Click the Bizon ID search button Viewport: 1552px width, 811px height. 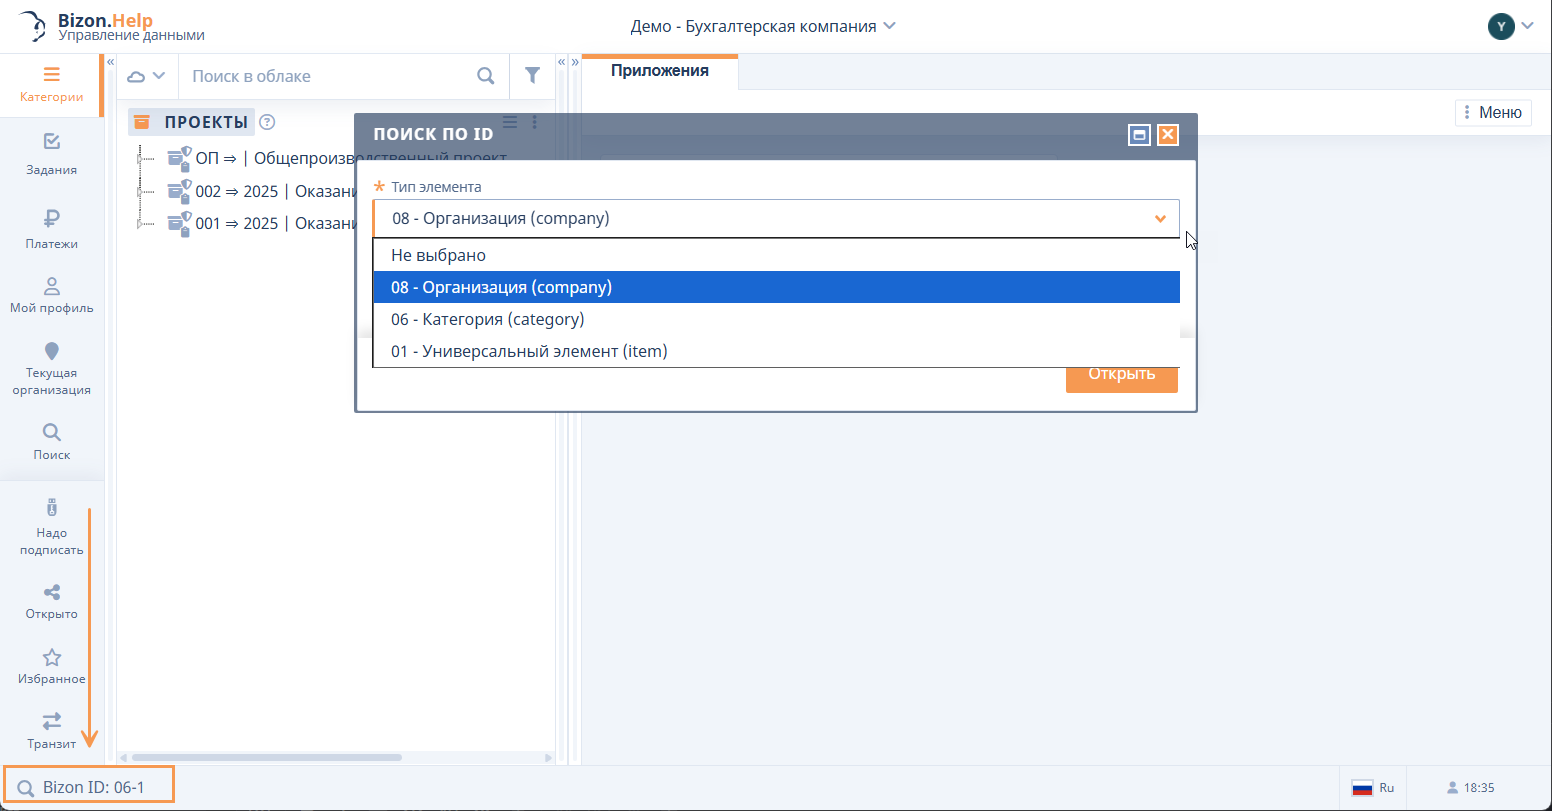[x=90, y=787]
